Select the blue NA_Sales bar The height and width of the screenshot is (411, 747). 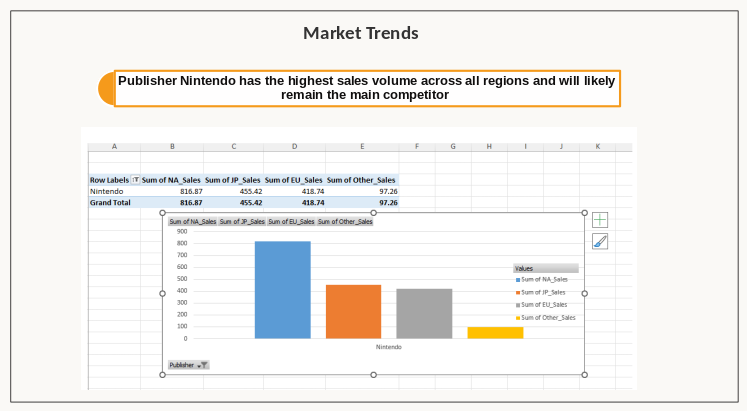point(283,290)
